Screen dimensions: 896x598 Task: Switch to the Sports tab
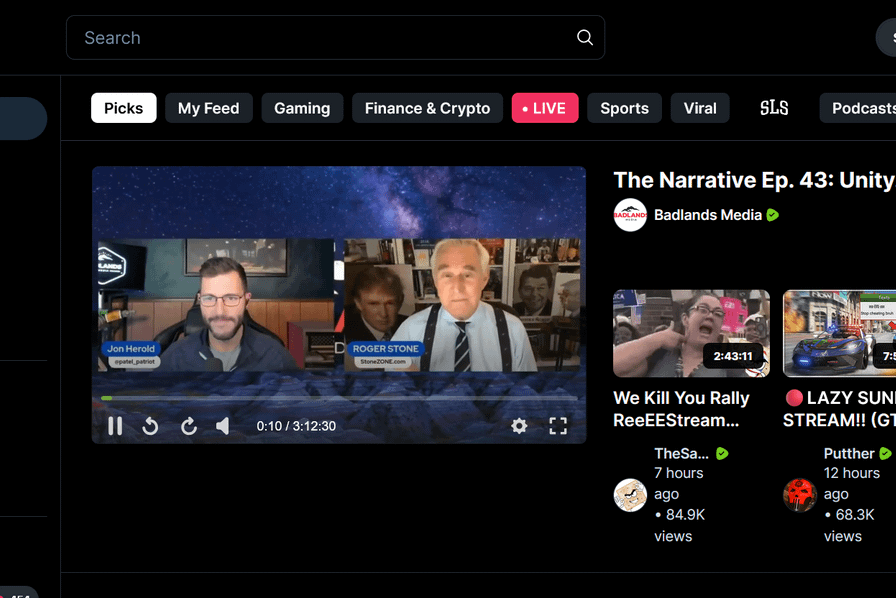pos(624,107)
